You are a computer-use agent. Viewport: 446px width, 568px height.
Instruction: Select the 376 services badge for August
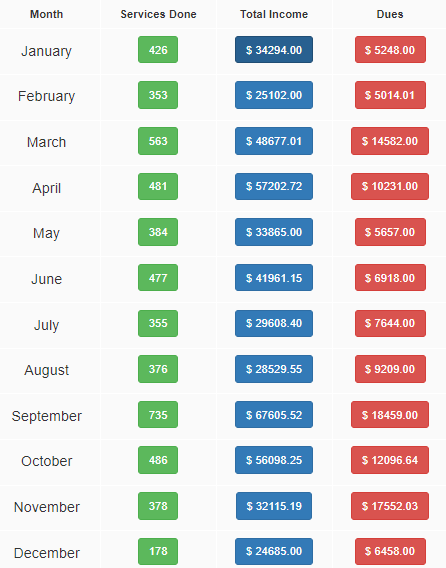click(x=158, y=369)
